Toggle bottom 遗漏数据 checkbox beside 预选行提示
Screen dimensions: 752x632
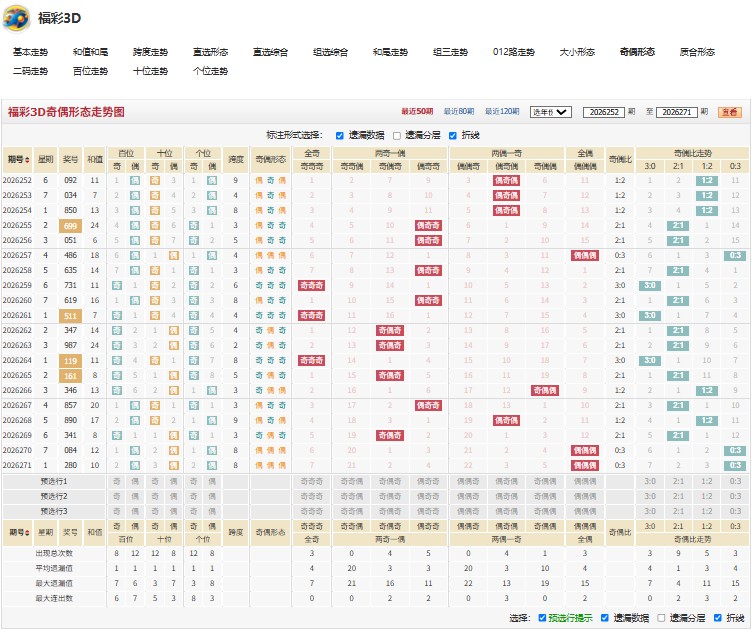pos(605,618)
